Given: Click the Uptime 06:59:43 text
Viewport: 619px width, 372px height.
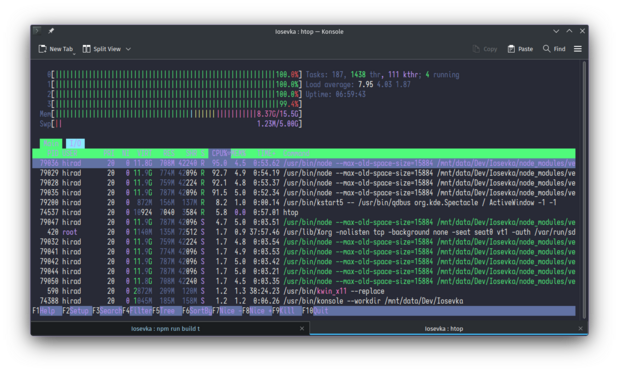Looking at the screenshot, I should [336, 94].
